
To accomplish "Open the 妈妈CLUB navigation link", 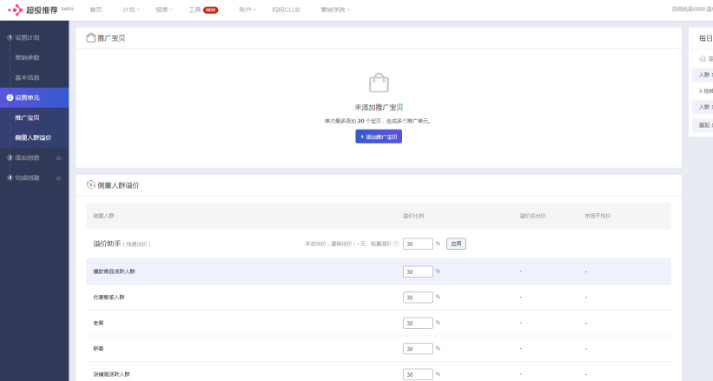I will (x=286, y=10).
